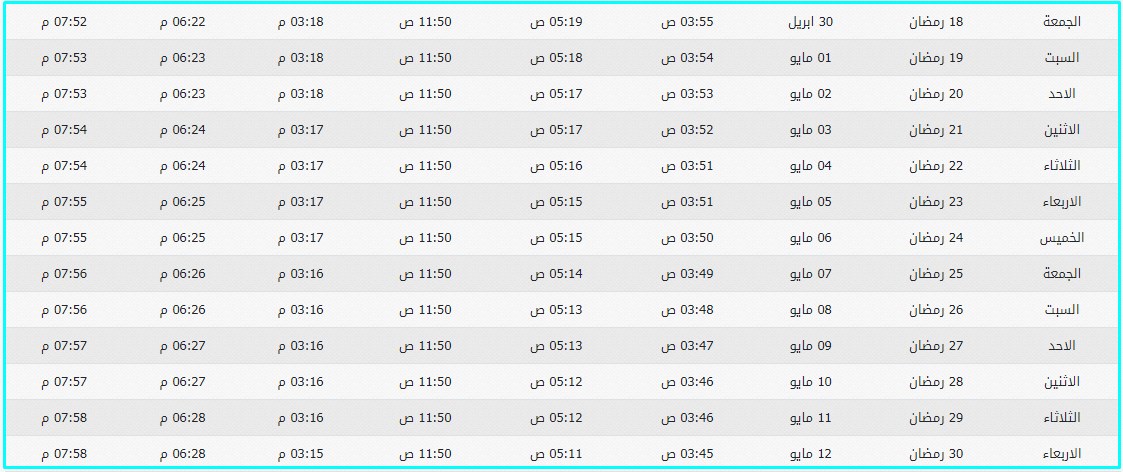The height and width of the screenshot is (472, 1123).
Task: Click the 23 رمضان cell
Action: tap(936, 201)
